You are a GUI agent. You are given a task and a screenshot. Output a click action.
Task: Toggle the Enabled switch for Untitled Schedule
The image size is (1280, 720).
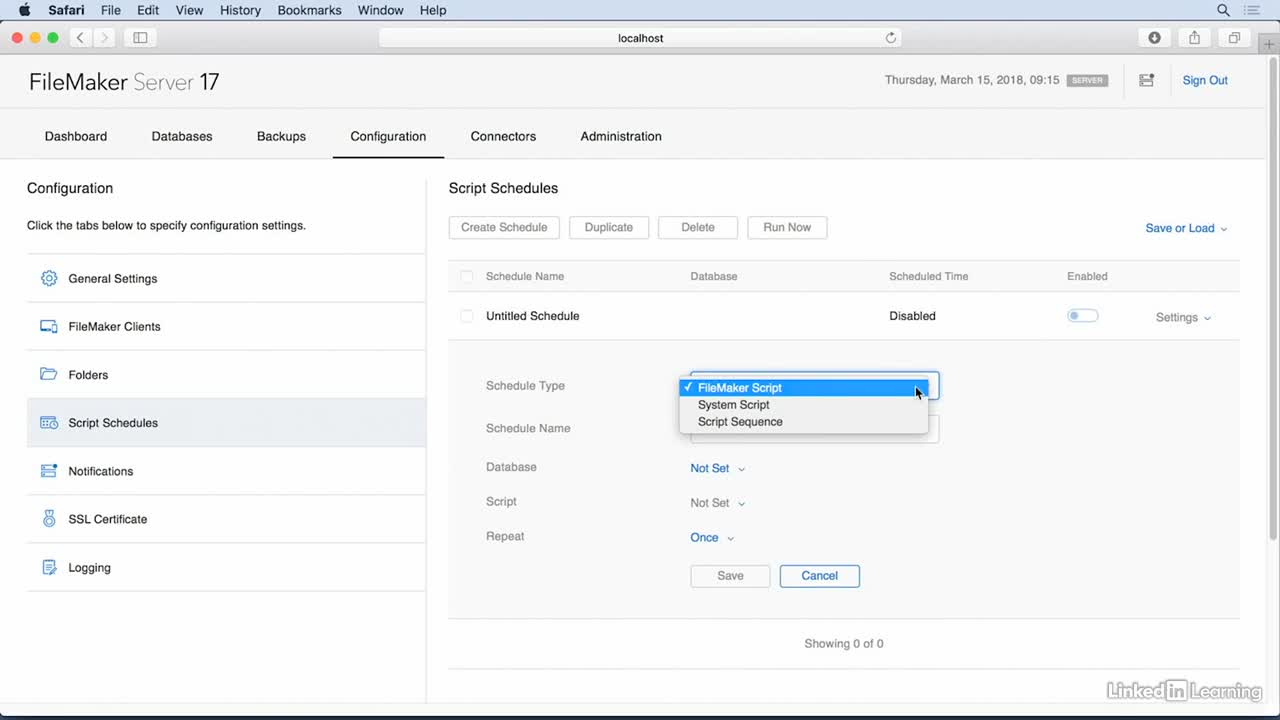(x=1082, y=316)
